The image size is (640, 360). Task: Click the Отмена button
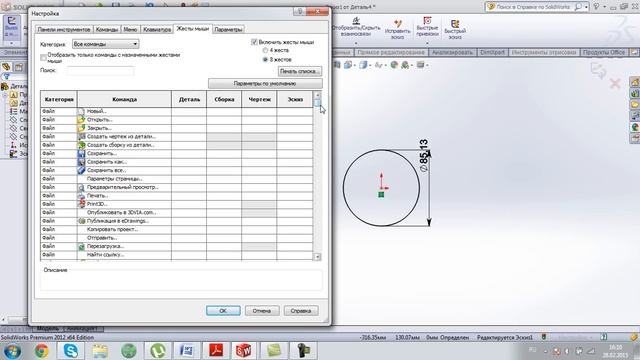[x=262, y=311]
